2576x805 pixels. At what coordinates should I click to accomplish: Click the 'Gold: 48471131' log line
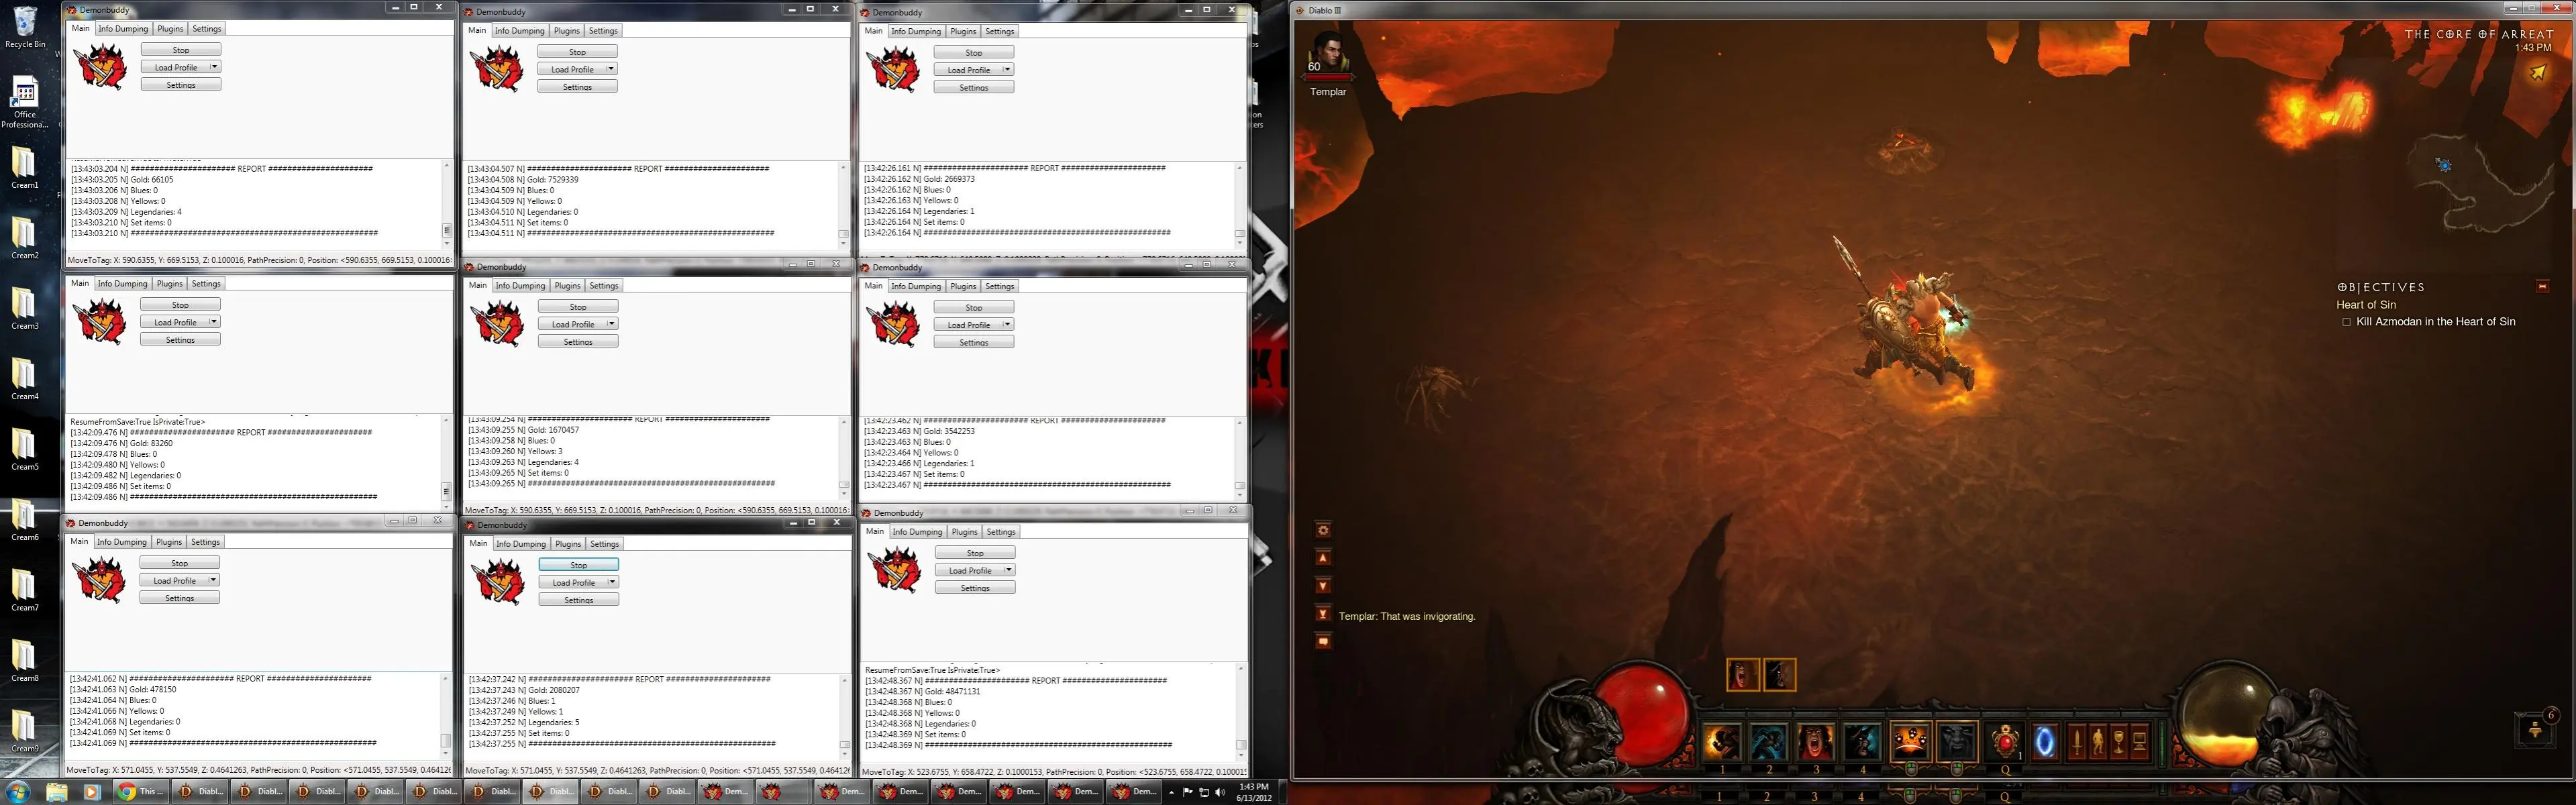pyautogui.click(x=922, y=691)
